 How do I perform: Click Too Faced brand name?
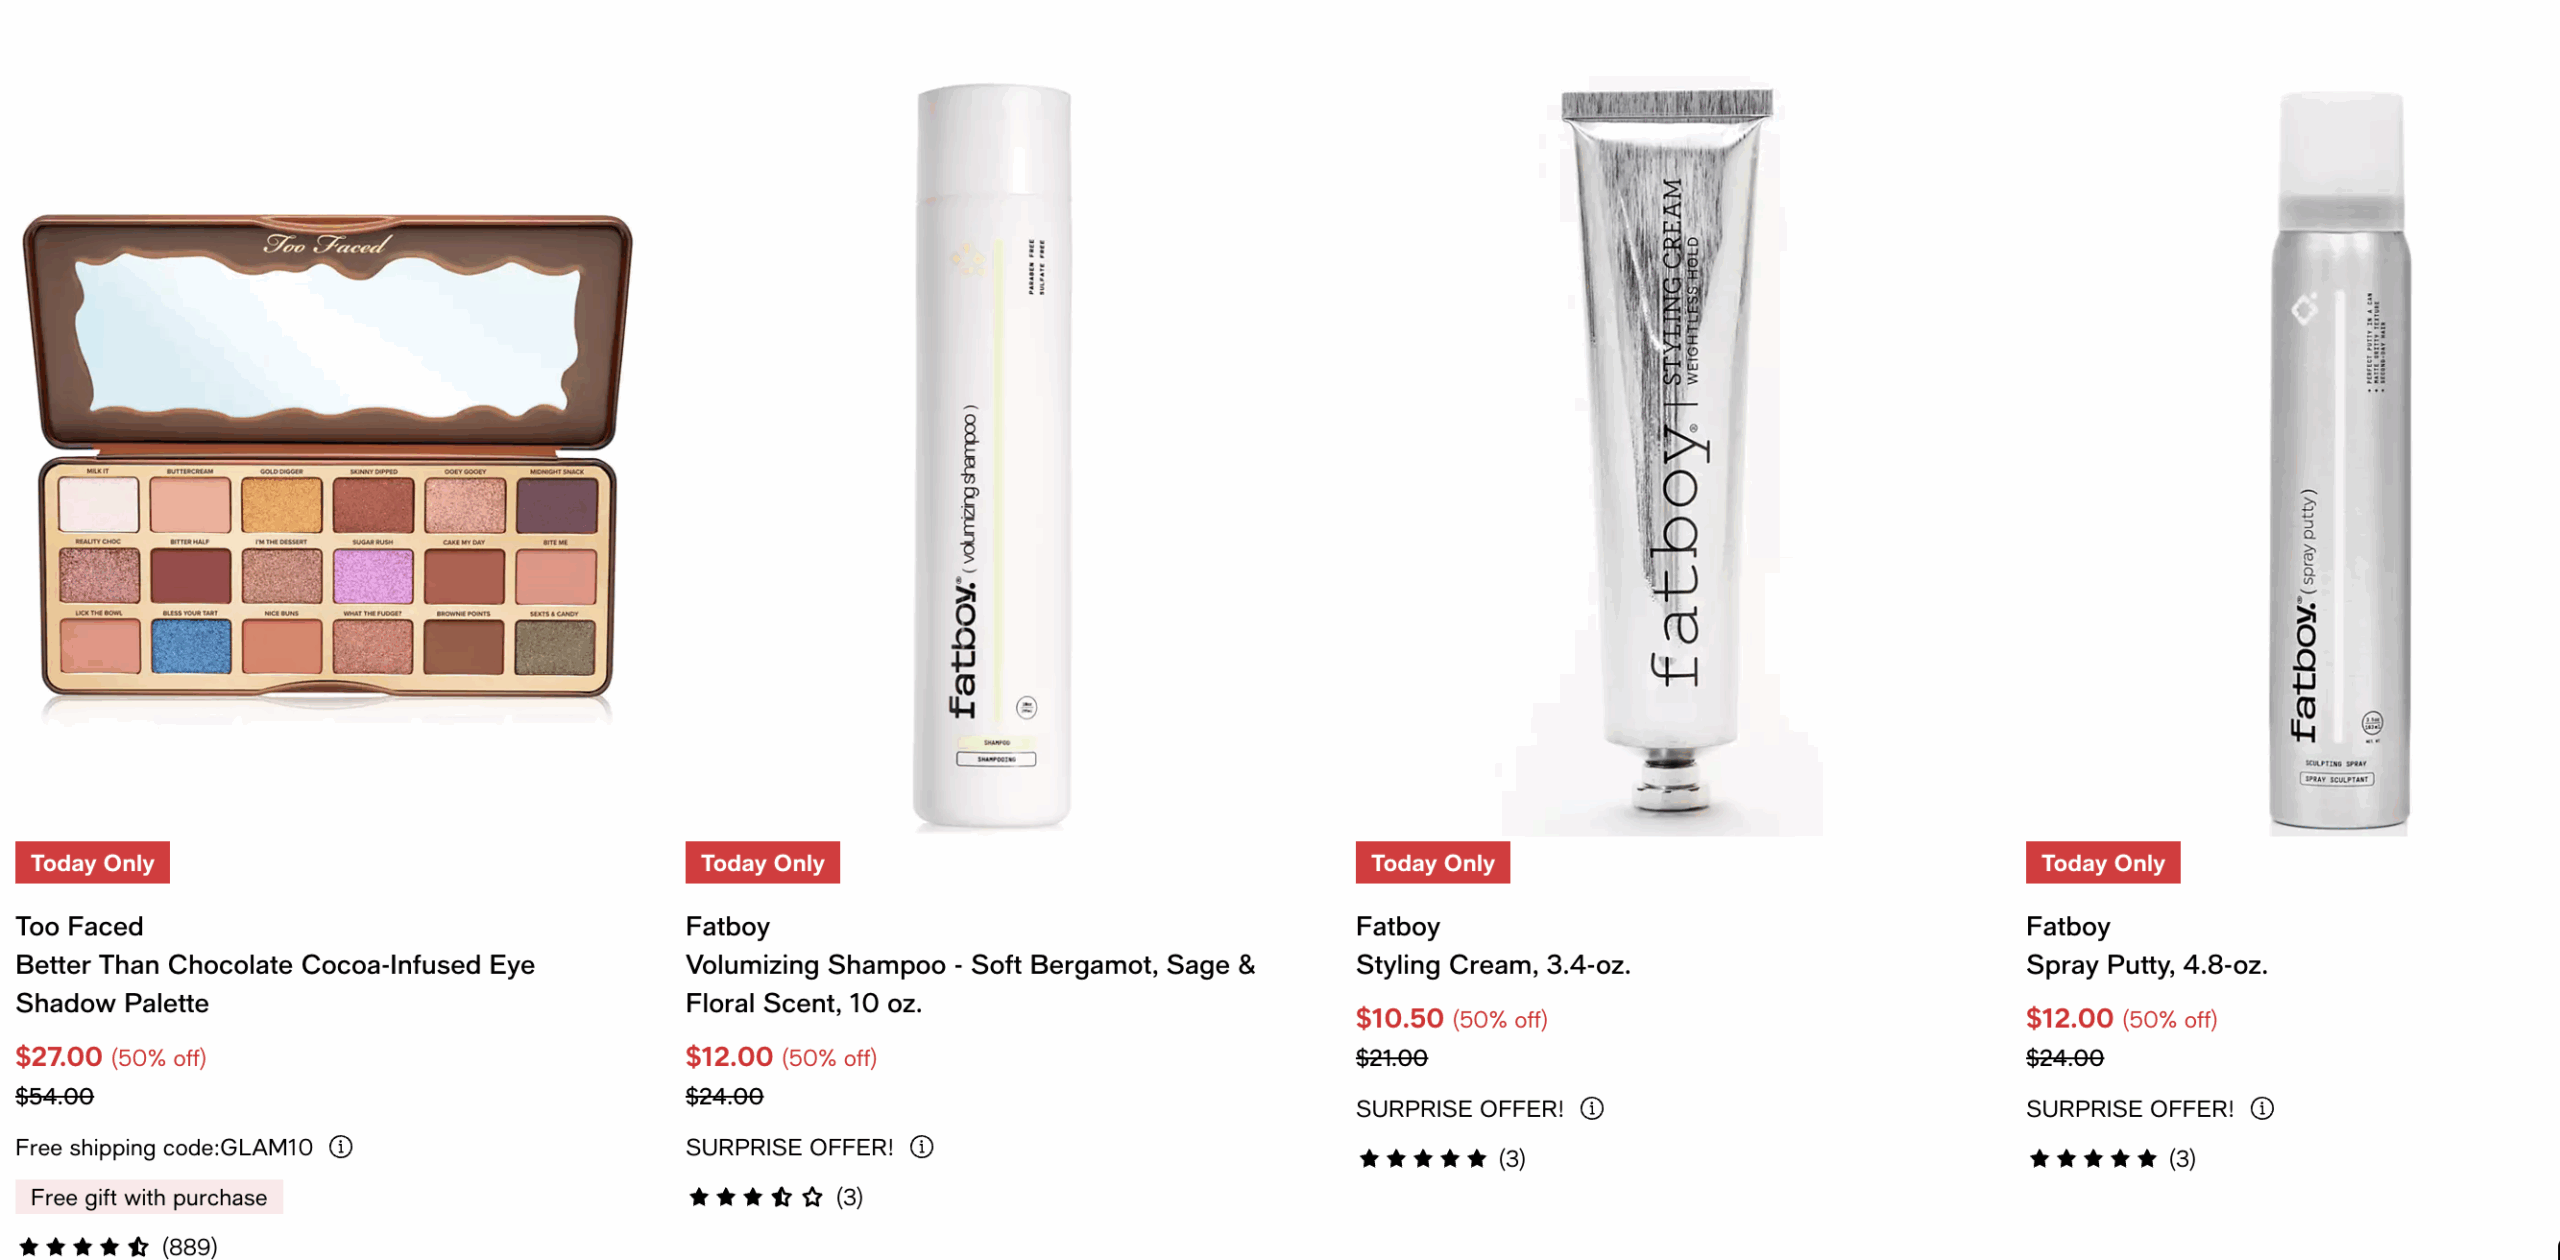79,926
